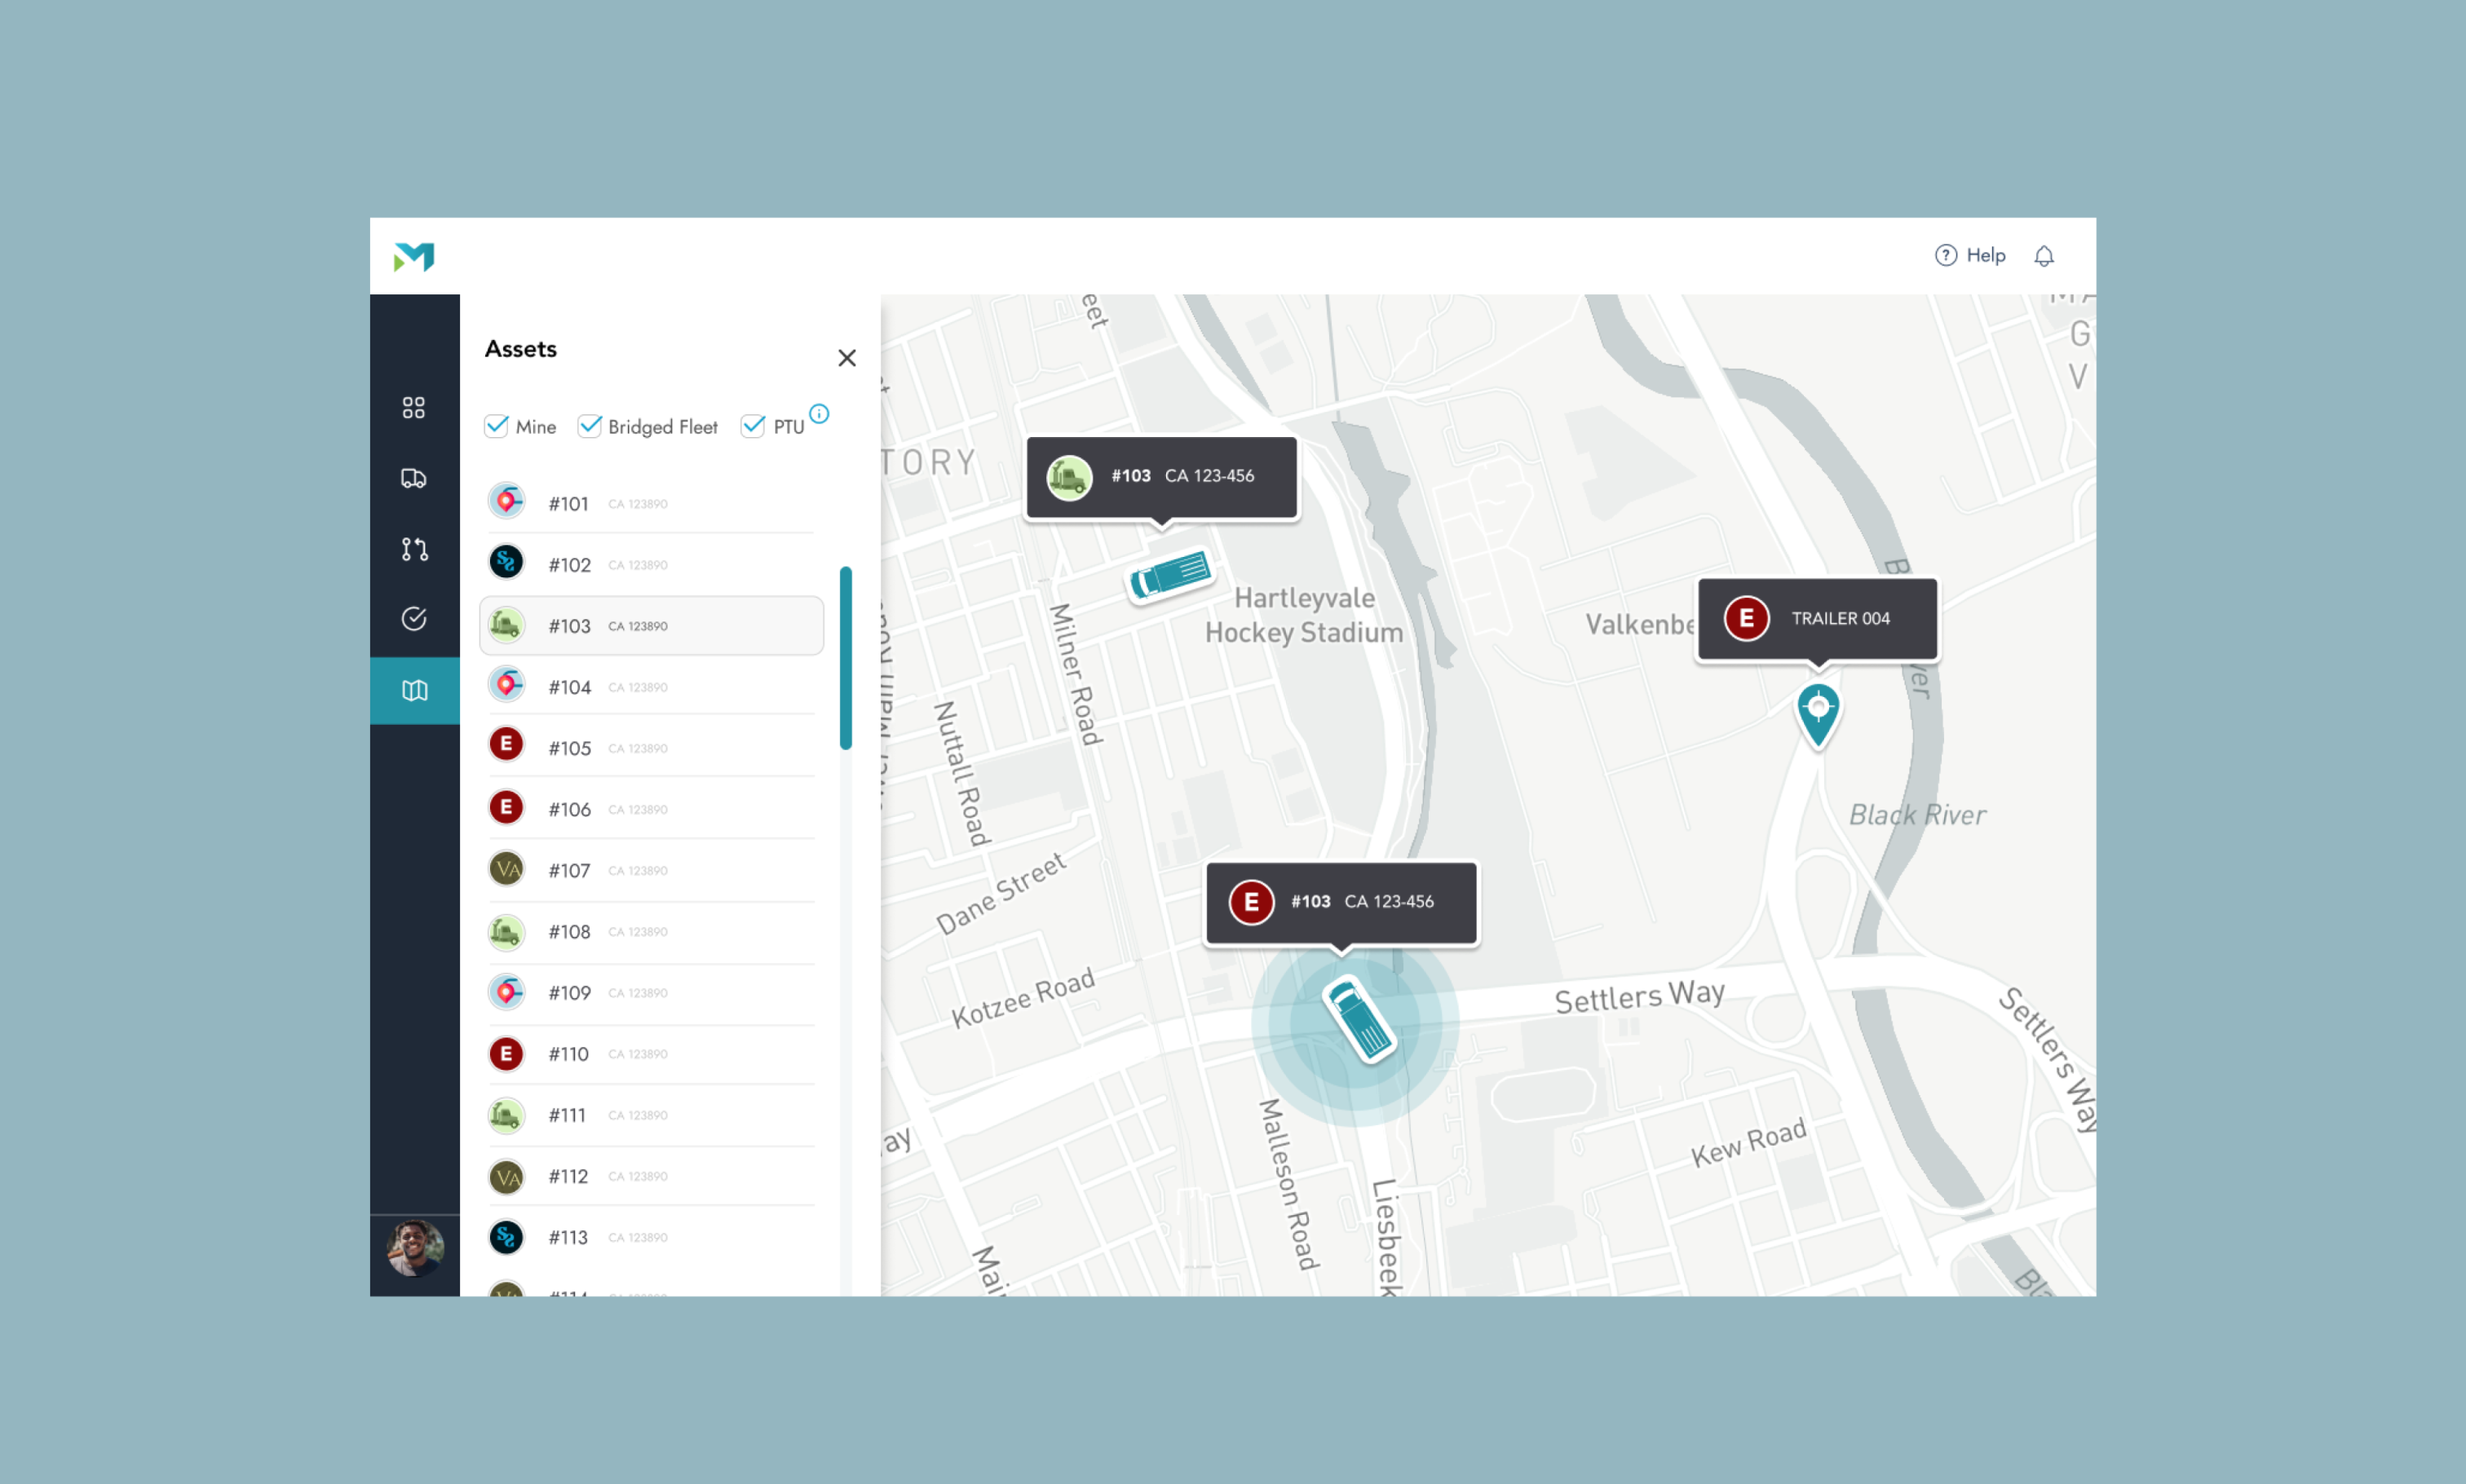Click the app logo in the header
This screenshot has height=1484, width=2466.
point(414,257)
